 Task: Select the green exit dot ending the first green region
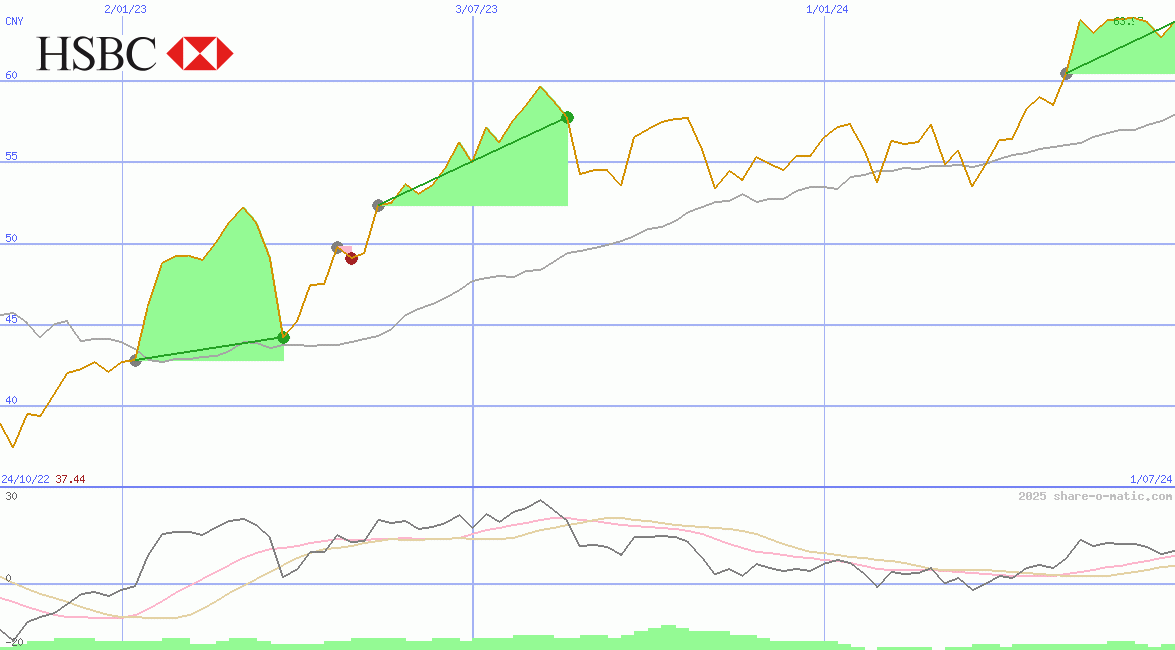coord(283,337)
